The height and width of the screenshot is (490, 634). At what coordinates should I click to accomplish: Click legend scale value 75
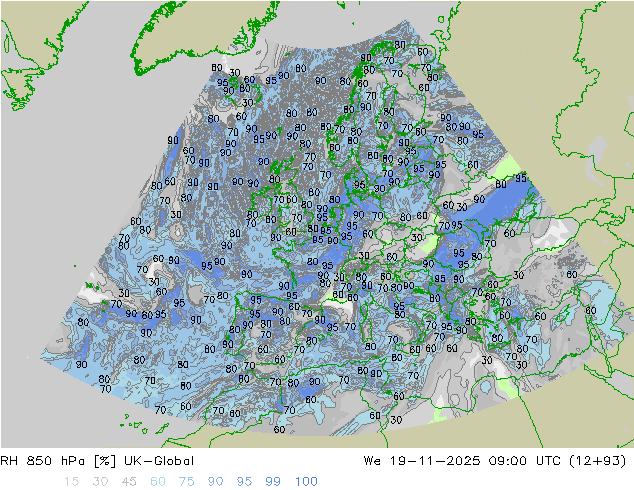187,482
